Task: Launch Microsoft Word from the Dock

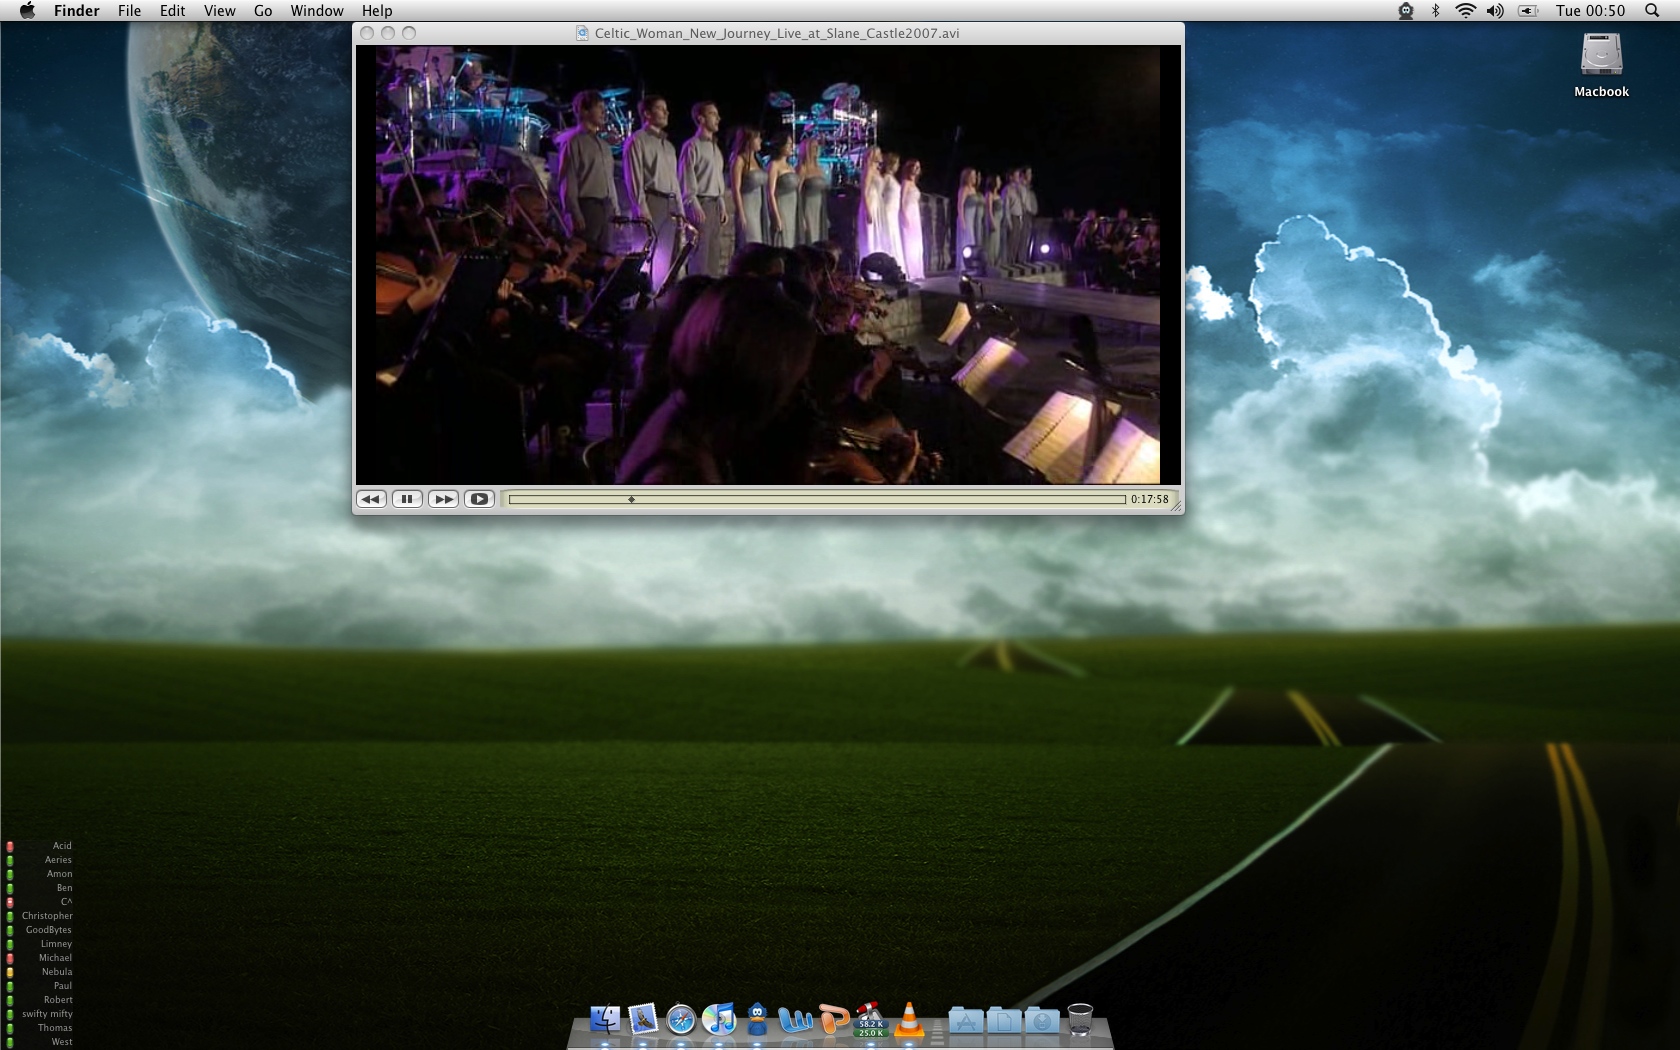Action: (x=796, y=1019)
